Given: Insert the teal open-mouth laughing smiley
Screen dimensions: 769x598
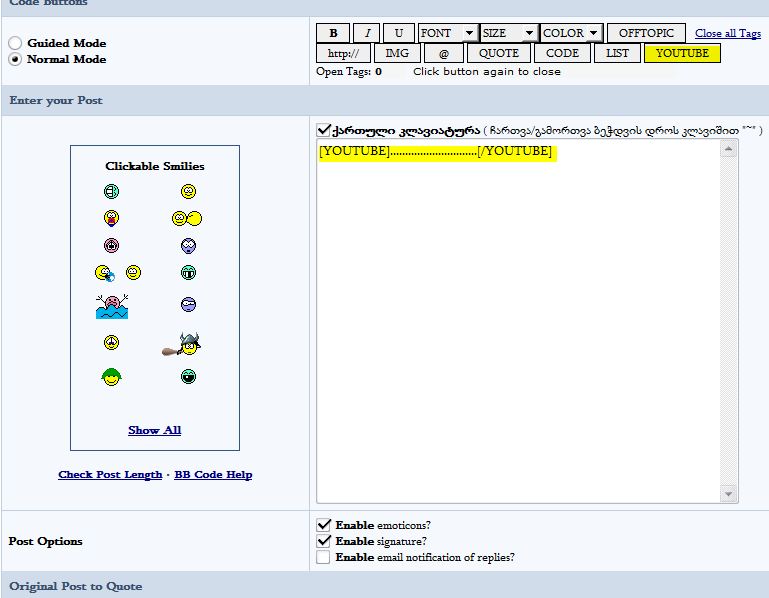Looking at the screenshot, I should [188, 376].
